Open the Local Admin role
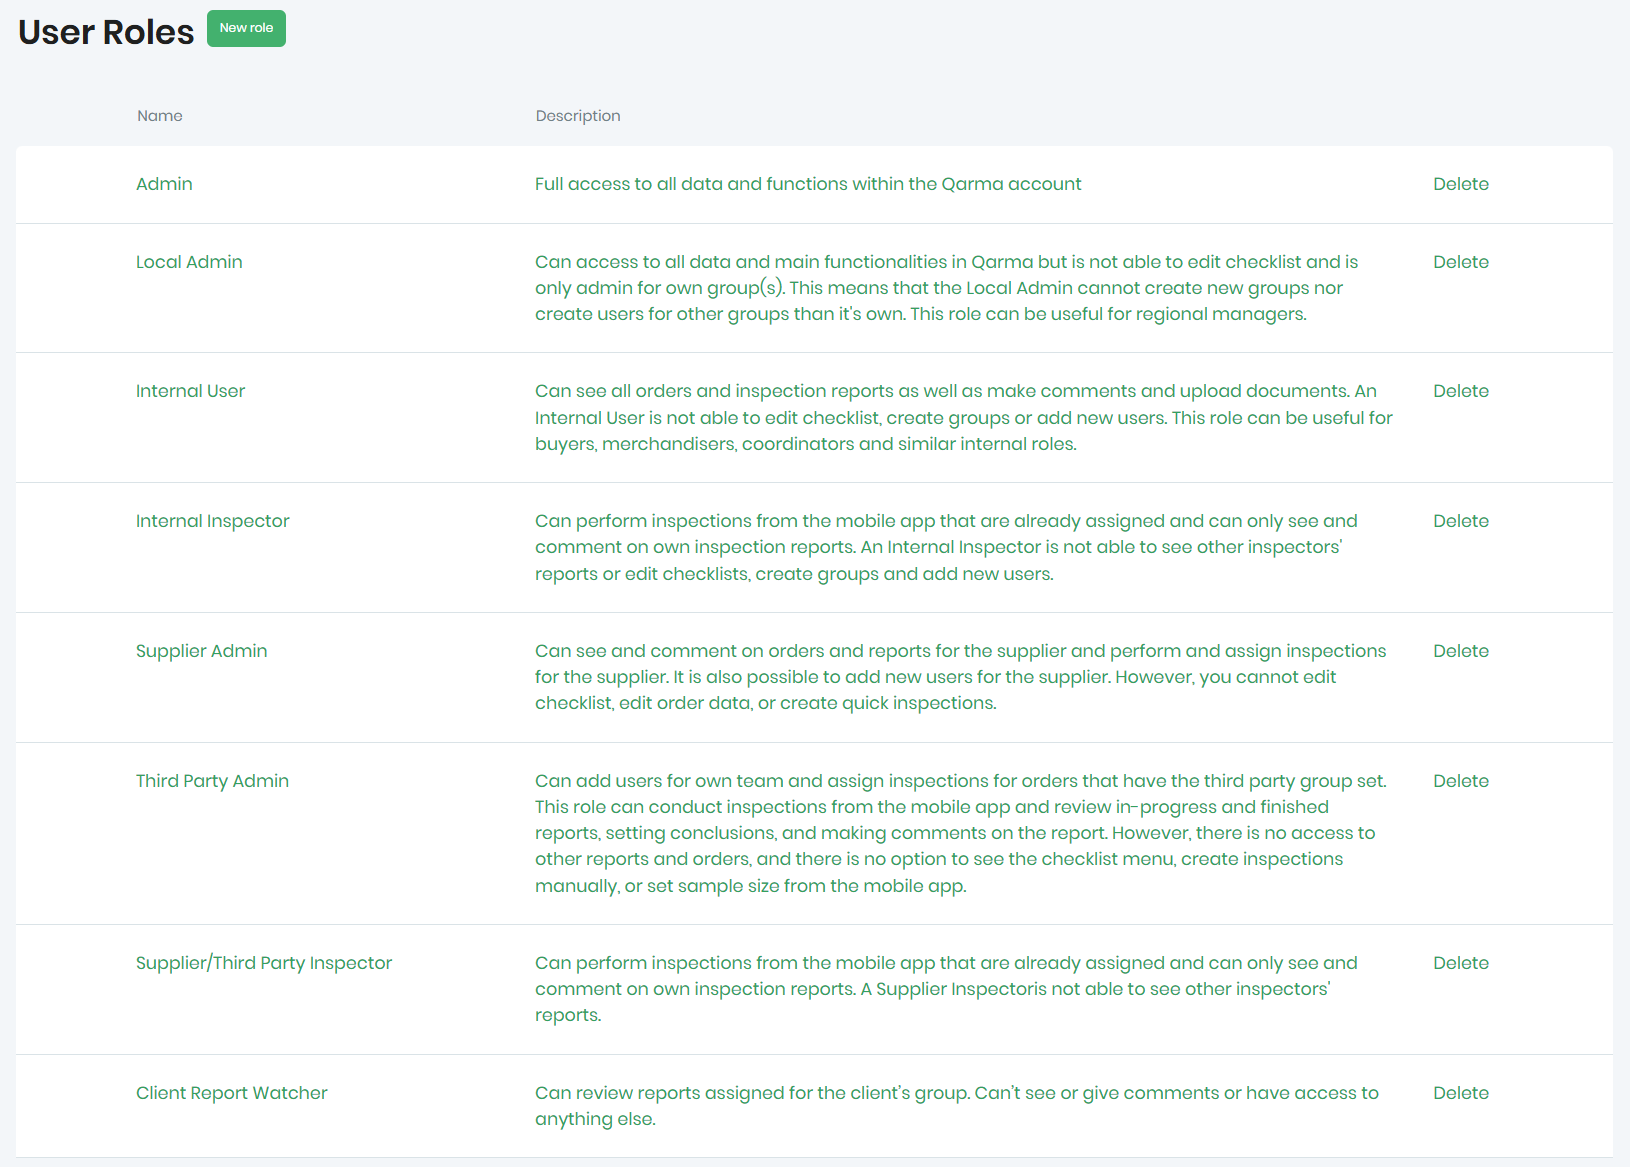Image resolution: width=1630 pixels, height=1167 pixels. click(x=189, y=262)
